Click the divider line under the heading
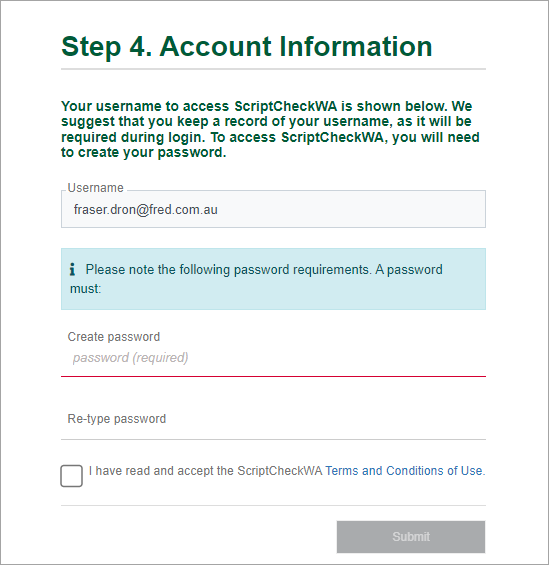549x565 pixels. pyautogui.click(x=273, y=68)
